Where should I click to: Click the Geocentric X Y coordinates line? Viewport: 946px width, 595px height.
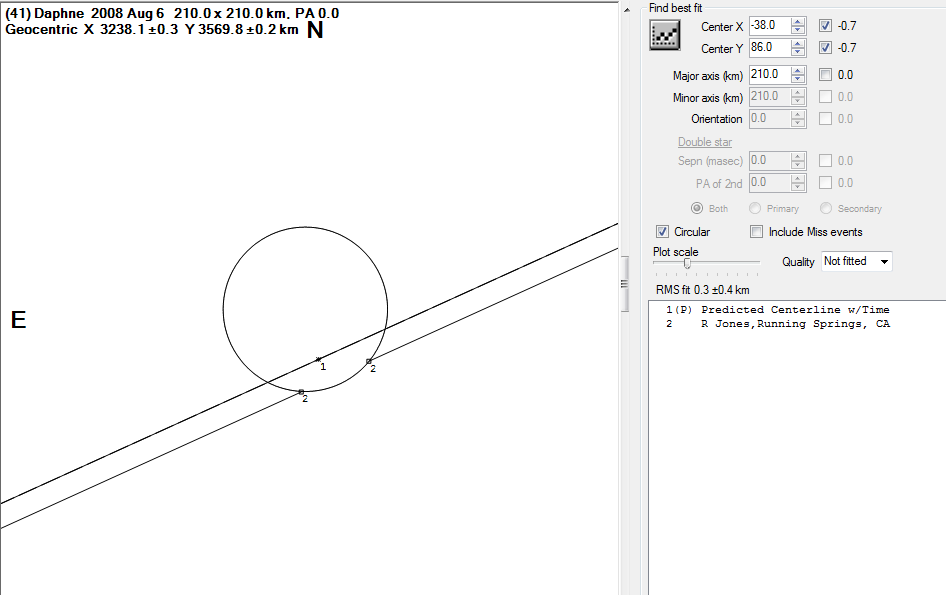pyautogui.click(x=151, y=30)
